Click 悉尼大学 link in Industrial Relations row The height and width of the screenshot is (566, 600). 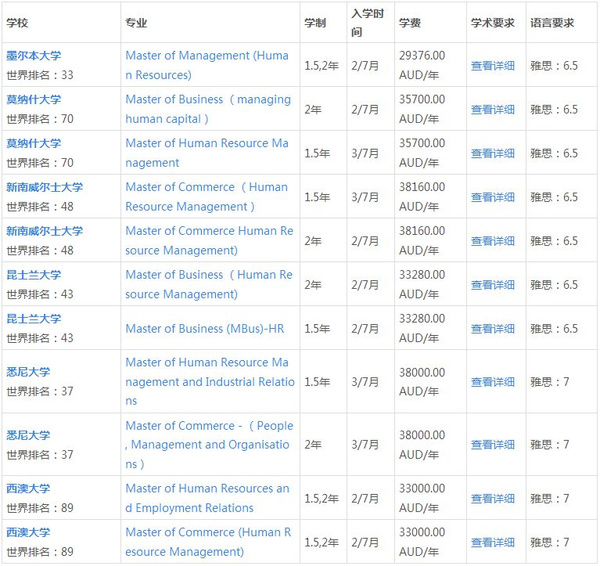(28, 372)
